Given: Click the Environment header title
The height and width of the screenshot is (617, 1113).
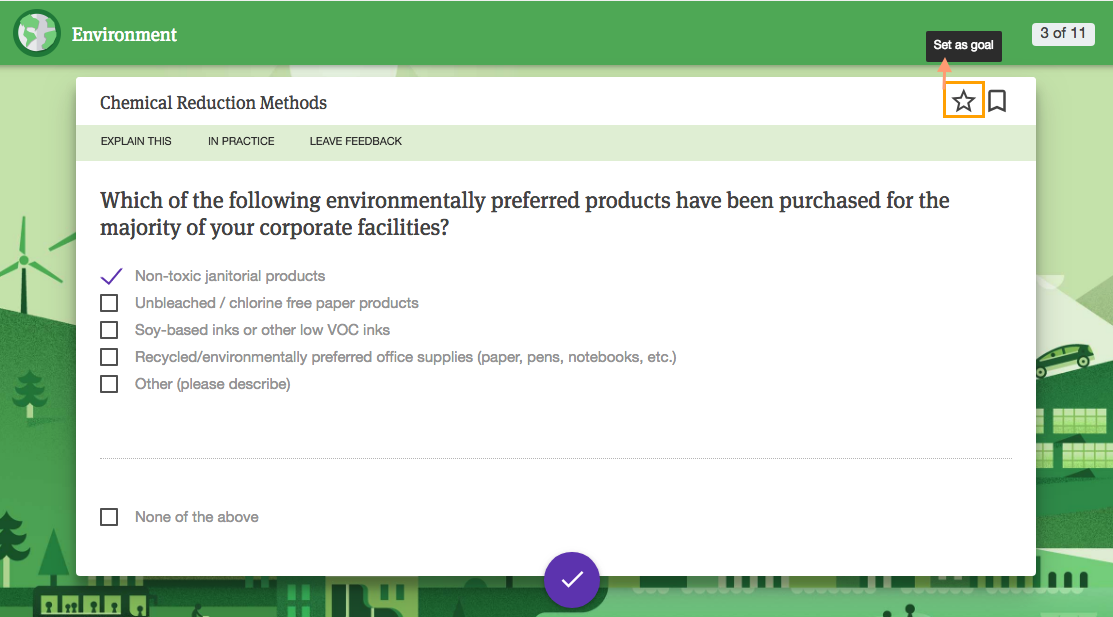Looking at the screenshot, I should (x=124, y=34).
